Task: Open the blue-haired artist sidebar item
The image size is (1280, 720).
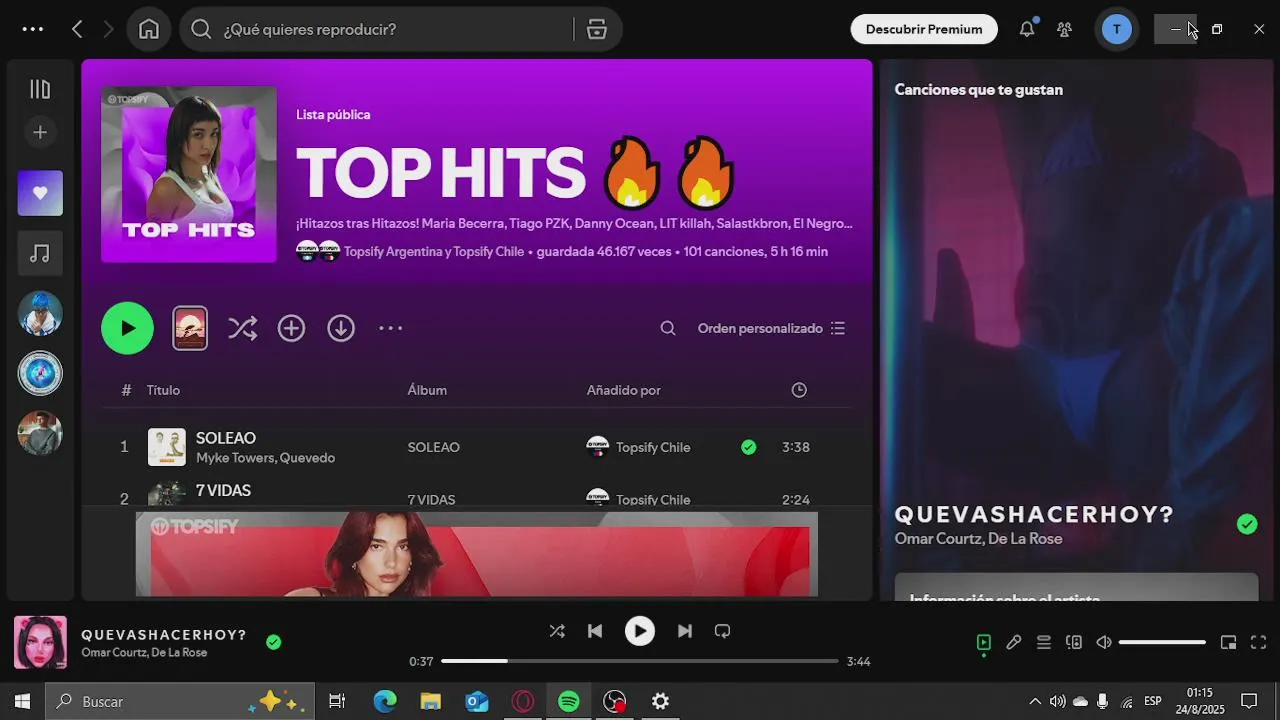Action: 40,313
